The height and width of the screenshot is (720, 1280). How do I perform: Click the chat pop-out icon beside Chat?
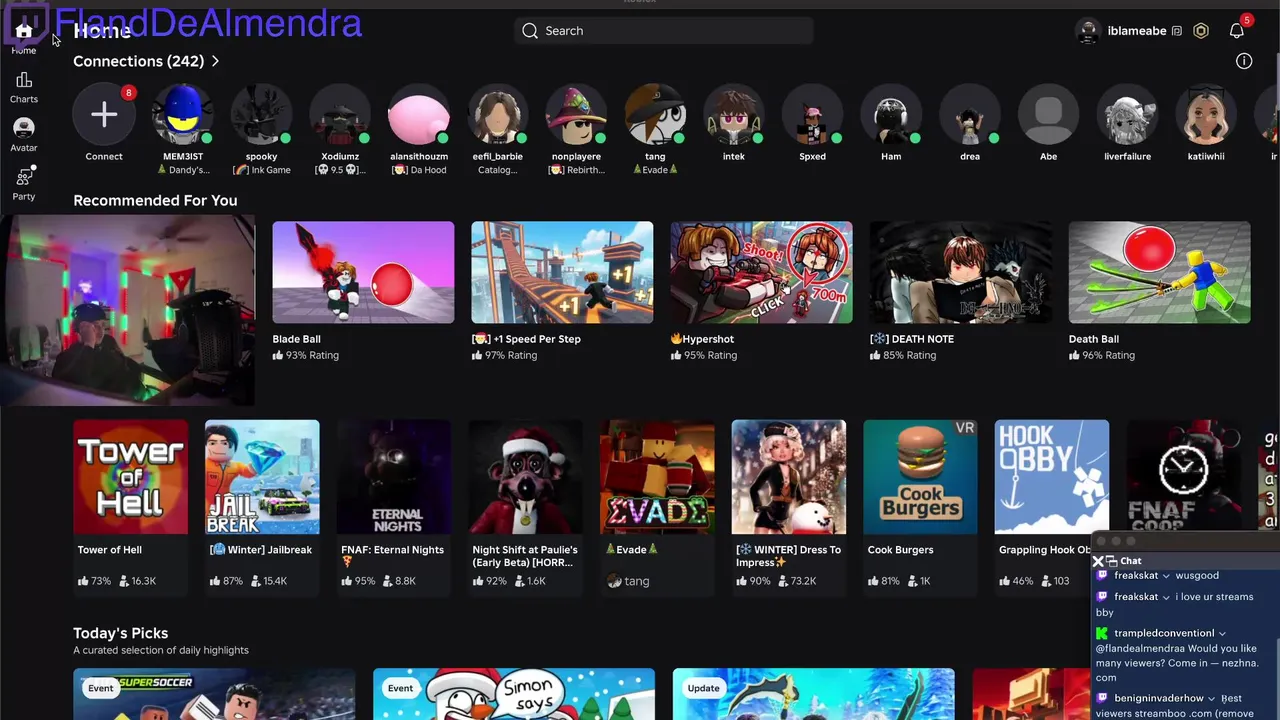coord(1112,561)
